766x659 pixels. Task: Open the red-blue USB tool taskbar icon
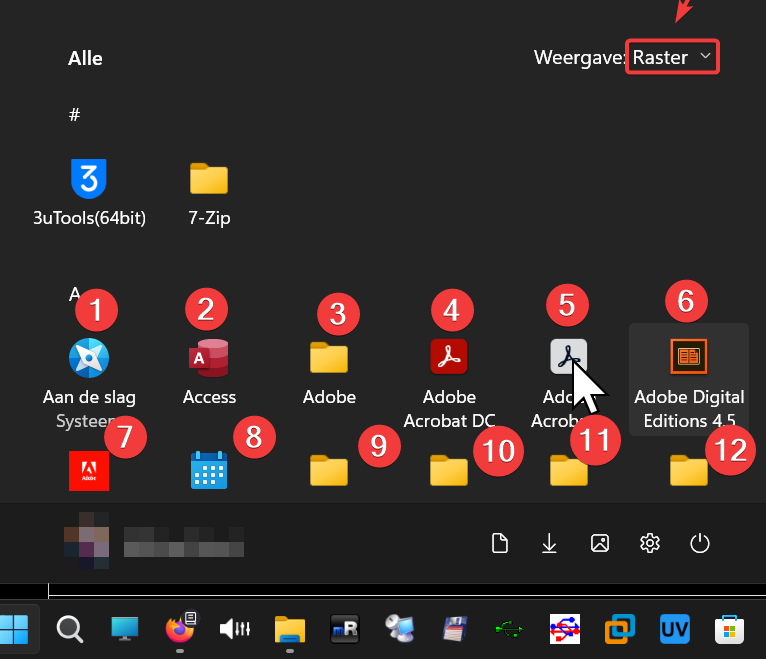[x=565, y=629]
